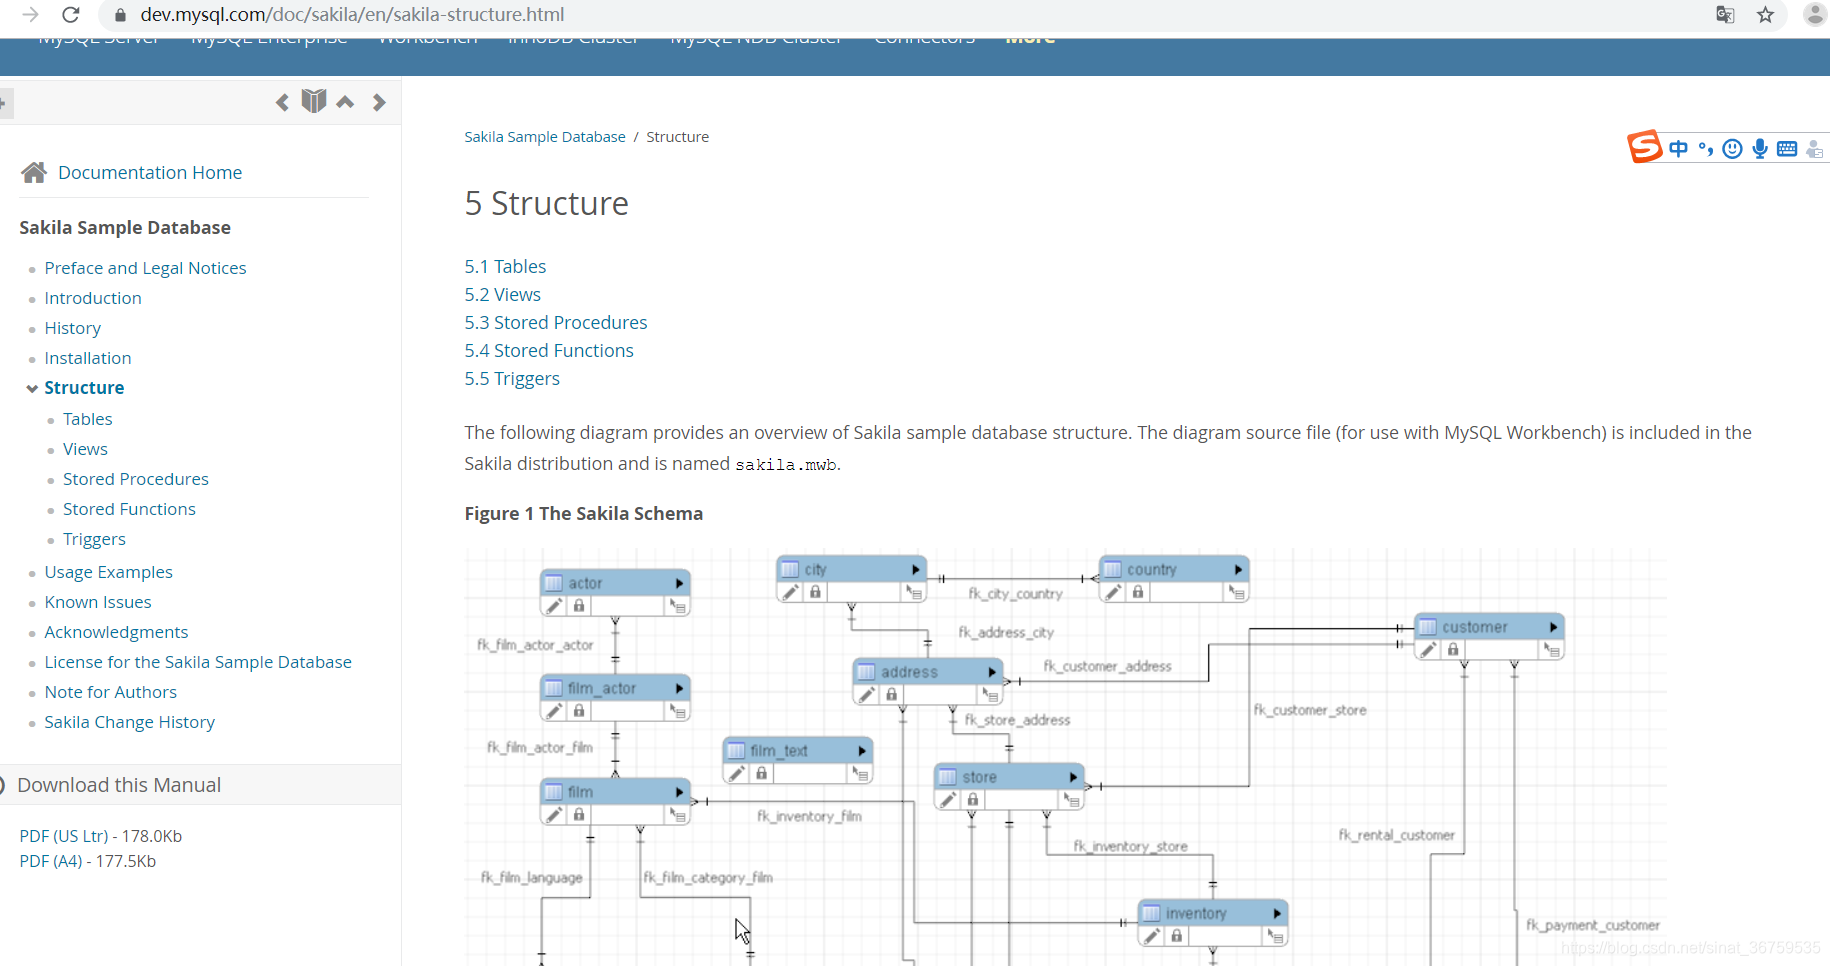Go to next section arrow
Viewport: 1830px width, 966px height.
pyautogui.click(x=379, y=102)
